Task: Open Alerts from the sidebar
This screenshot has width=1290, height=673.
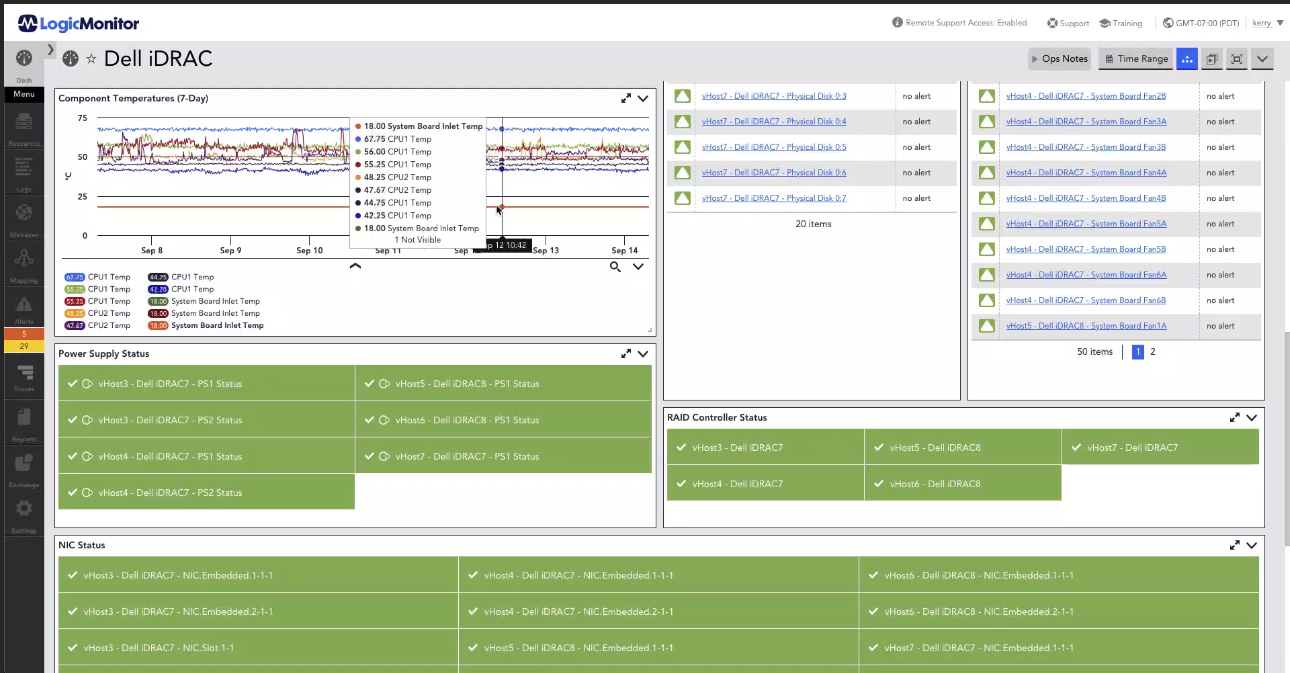Action: click(24, 310)
